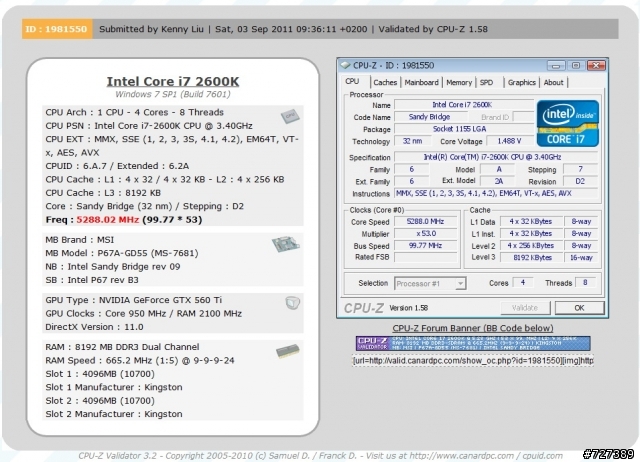Click the CPU-Z Validator forum banner image
Image resolution: width=640 pixels, height=462 pixels.
[473, 343]
